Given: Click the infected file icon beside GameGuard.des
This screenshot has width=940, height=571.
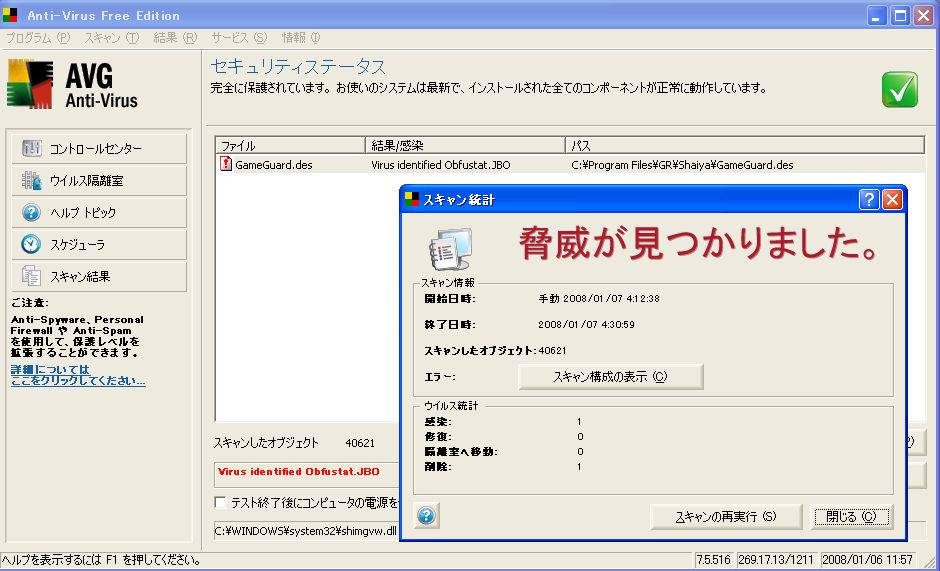Looking at the screenshot, I should [x=225, y=164].
